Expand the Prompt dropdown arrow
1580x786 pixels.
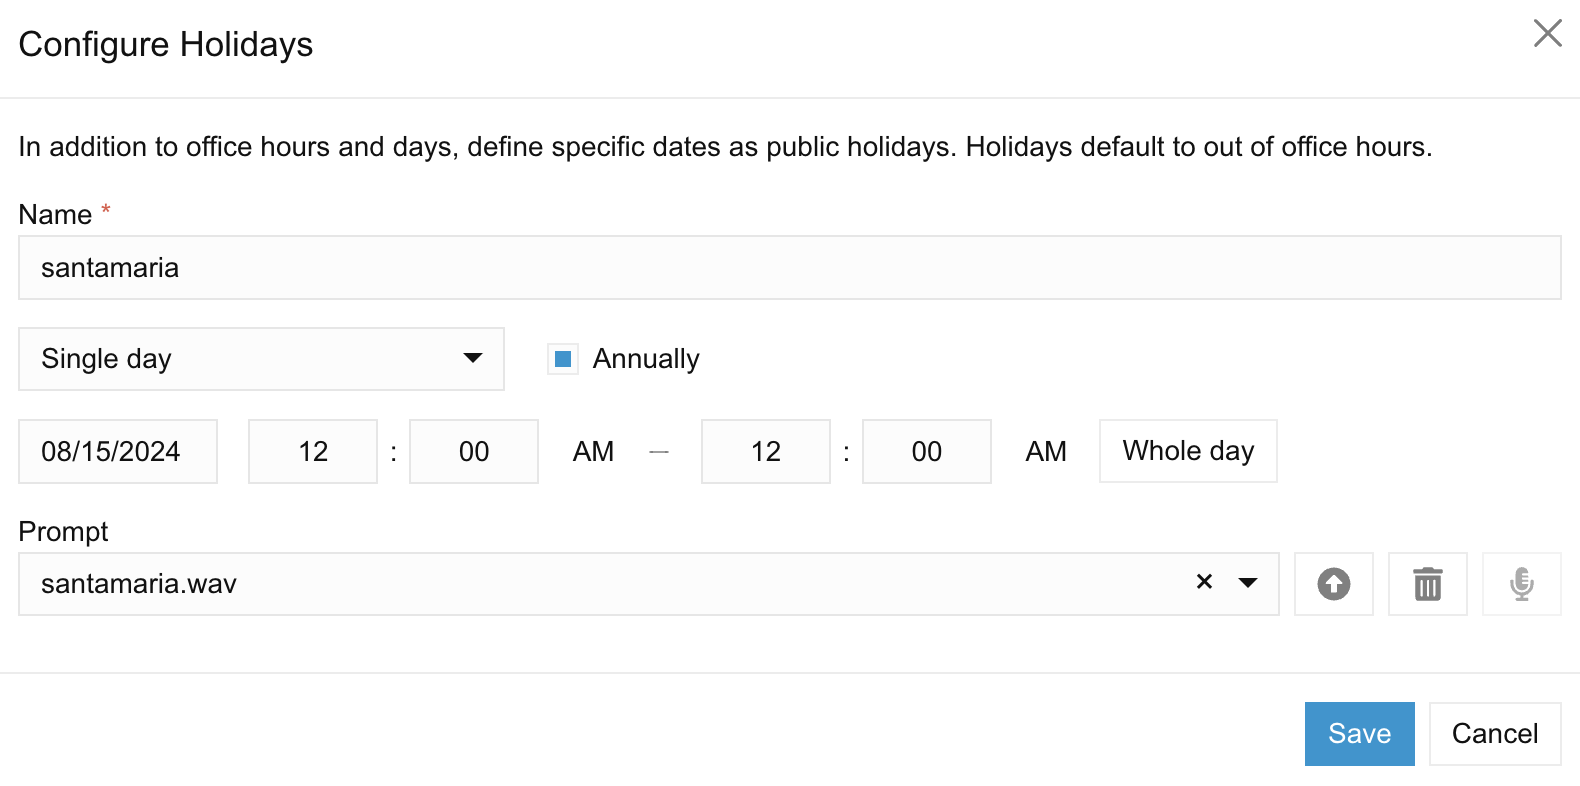pyautogui.click(x=1247, y=583)
